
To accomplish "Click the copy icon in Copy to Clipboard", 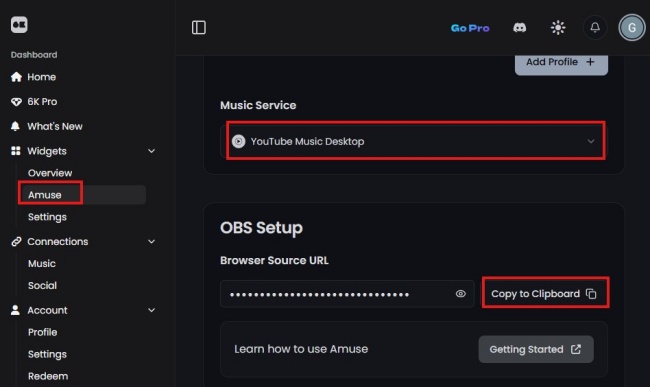I will coord(591,294).
